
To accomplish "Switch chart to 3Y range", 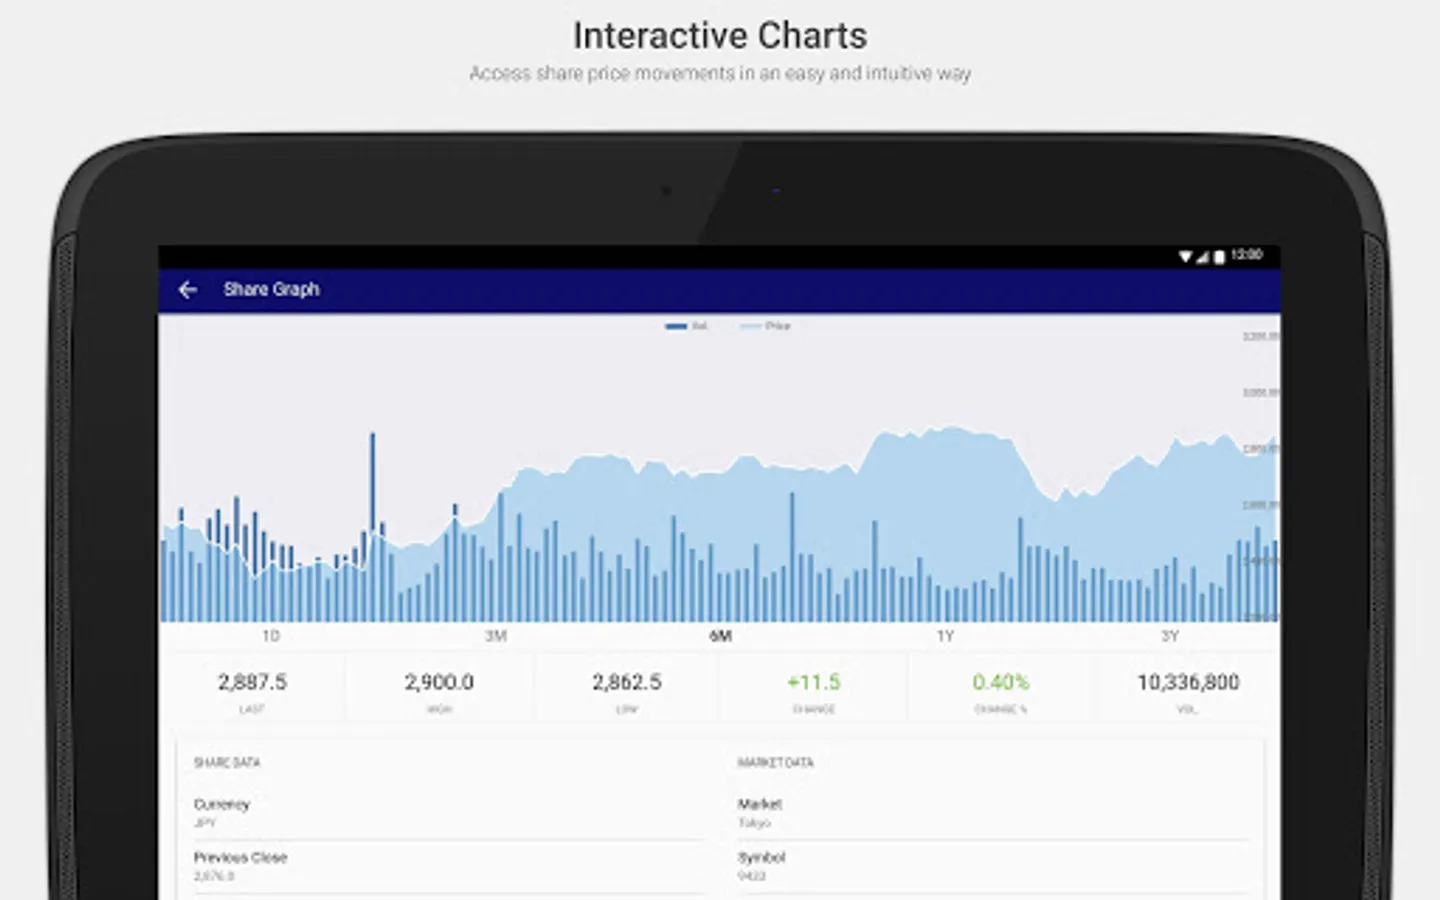I will point(1170,636).
